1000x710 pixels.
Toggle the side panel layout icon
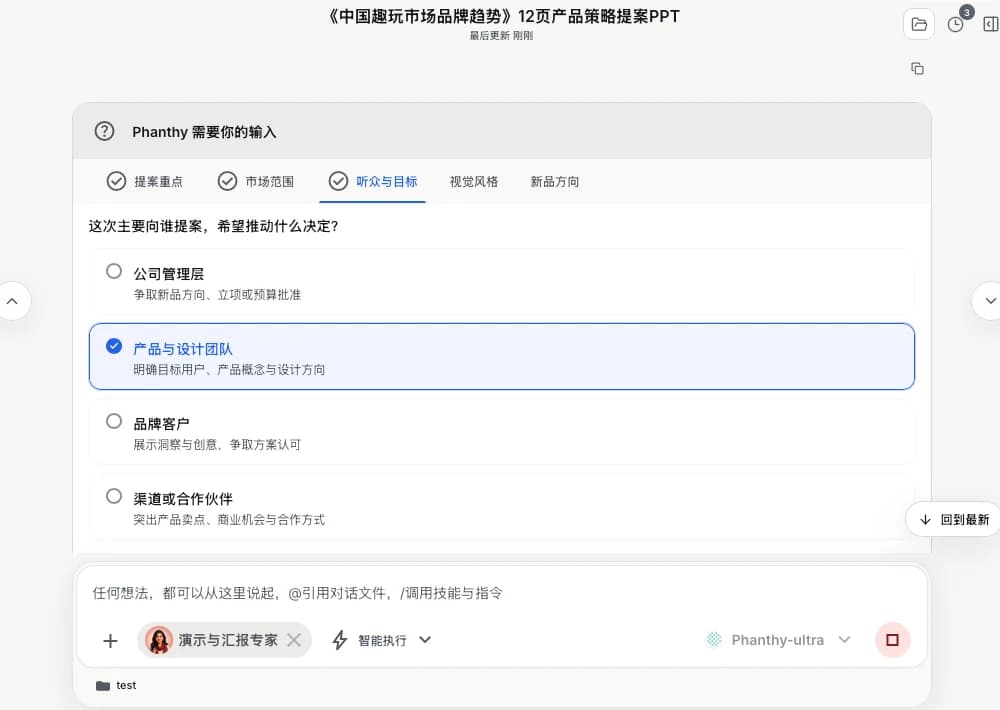[x=990, y=24]
